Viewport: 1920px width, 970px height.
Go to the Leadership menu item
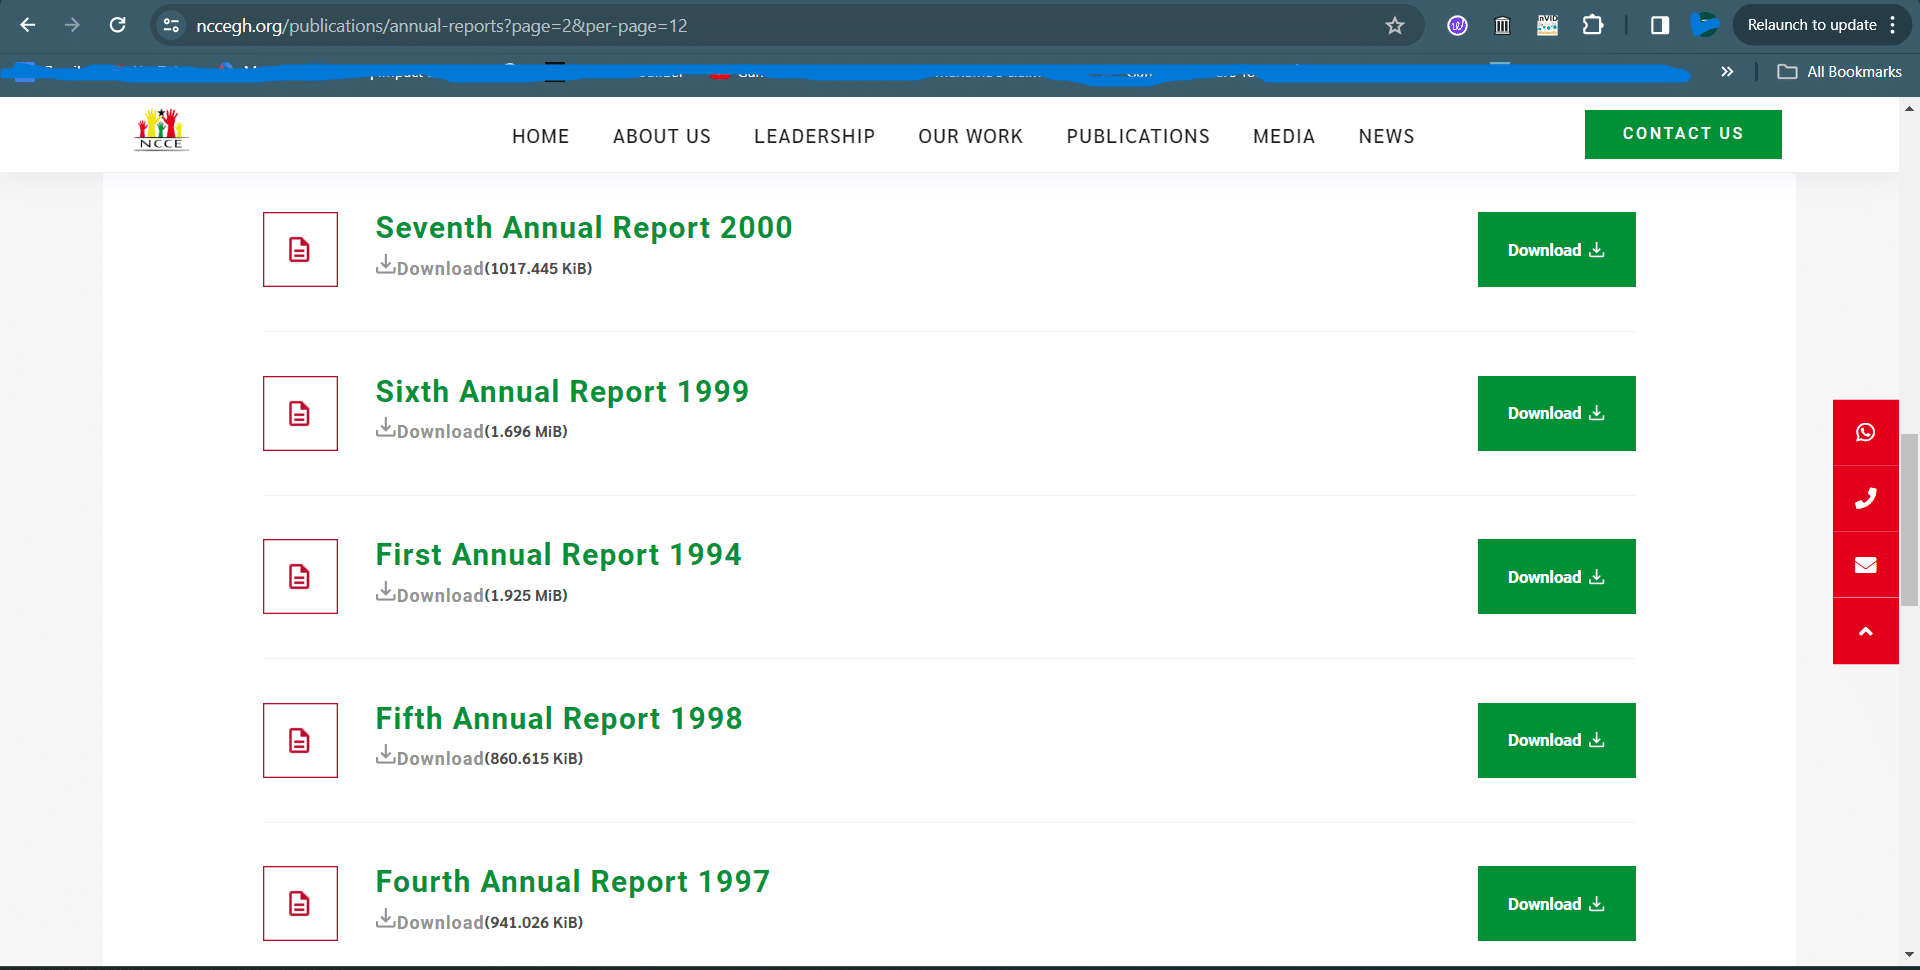814,136
